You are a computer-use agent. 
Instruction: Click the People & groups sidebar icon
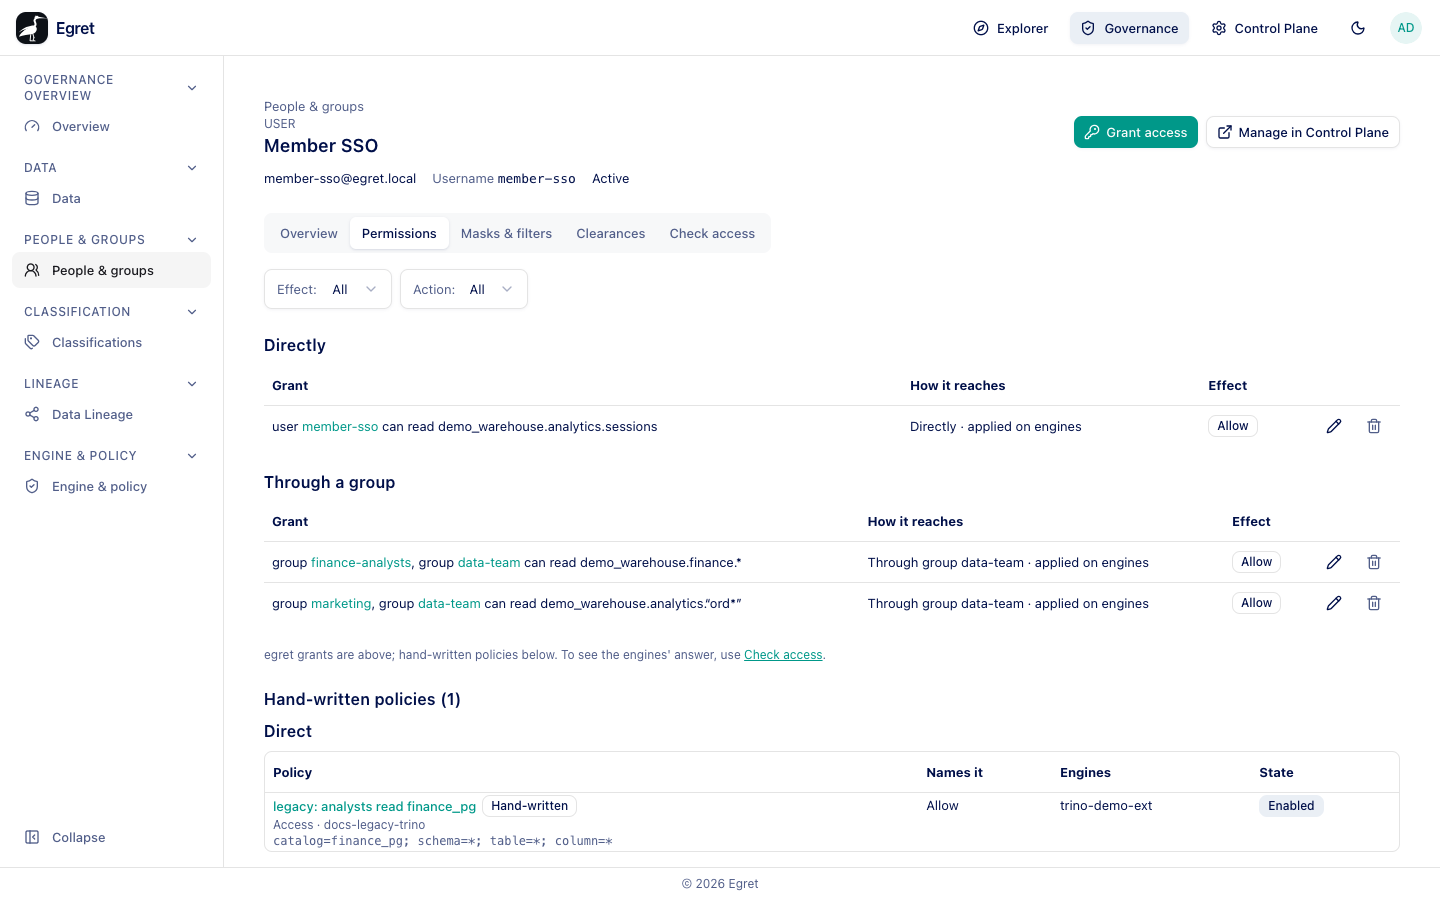click(x=32, y=270)
